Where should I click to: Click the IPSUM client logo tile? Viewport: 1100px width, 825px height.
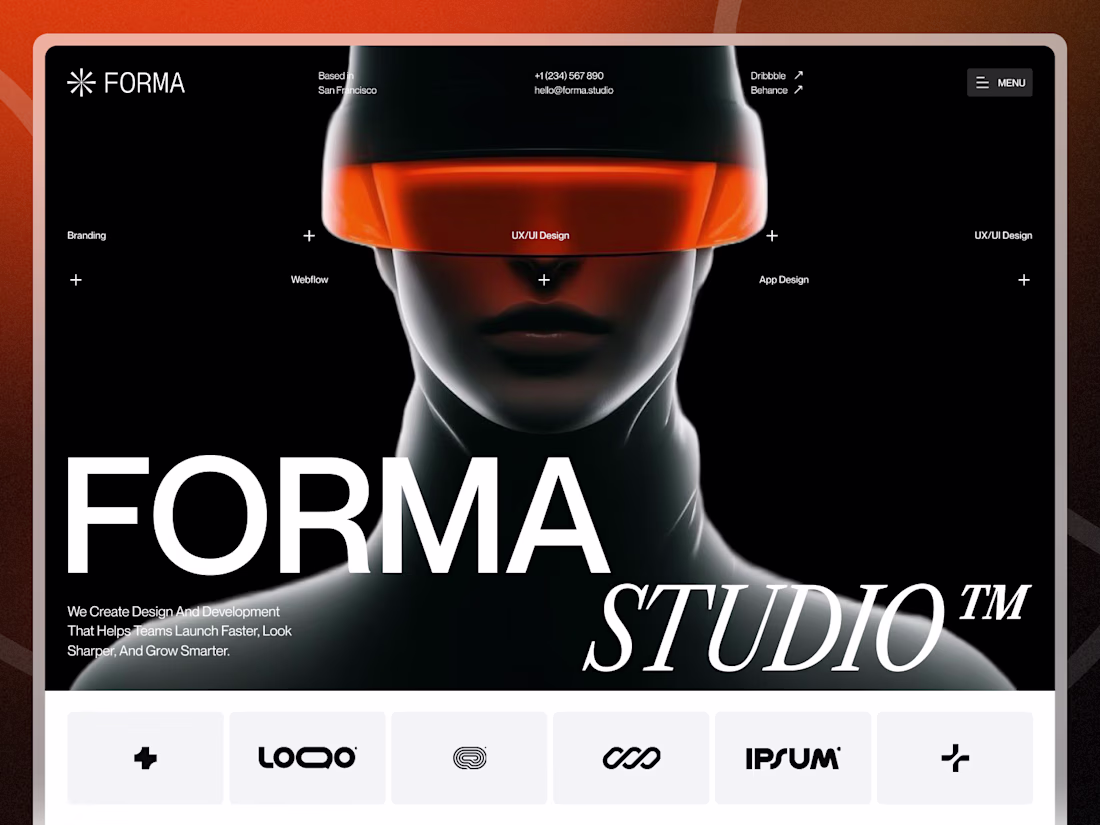coord(793,758)
